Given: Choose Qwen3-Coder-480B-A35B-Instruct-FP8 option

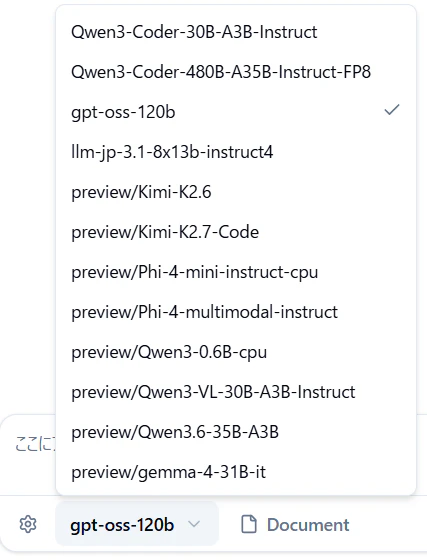Looking at the screenshot, I should pos(236,72).
